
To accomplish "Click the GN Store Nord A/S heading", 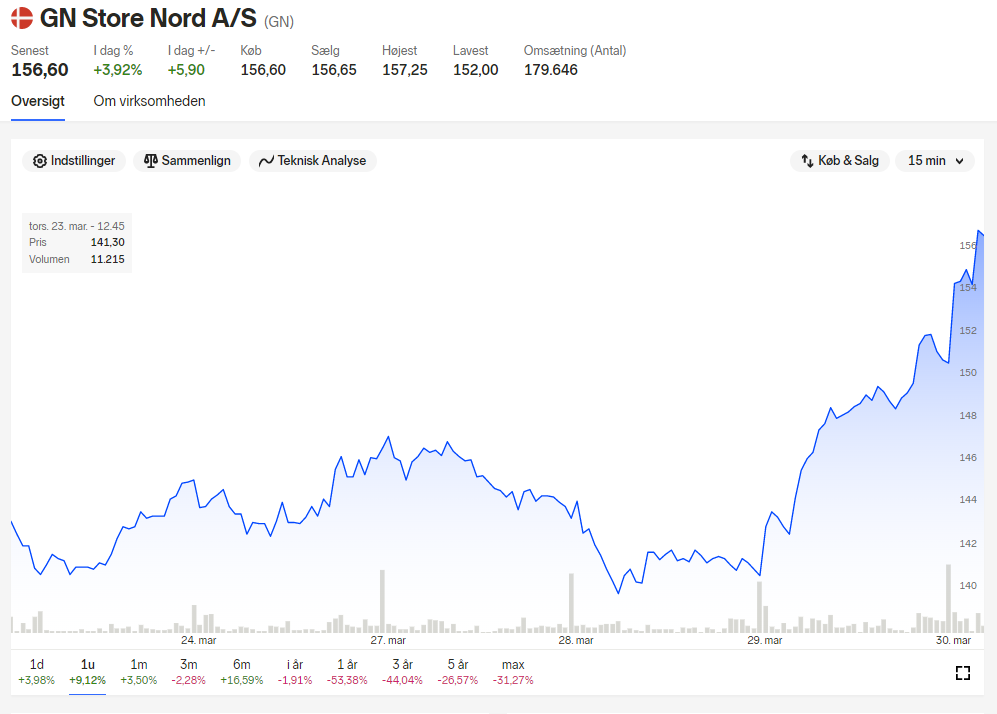I will tap(148, 18).
